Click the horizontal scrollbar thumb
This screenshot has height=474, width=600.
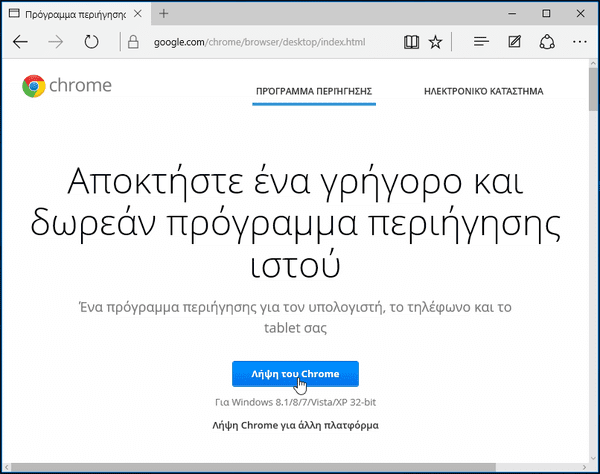[253, 467]
